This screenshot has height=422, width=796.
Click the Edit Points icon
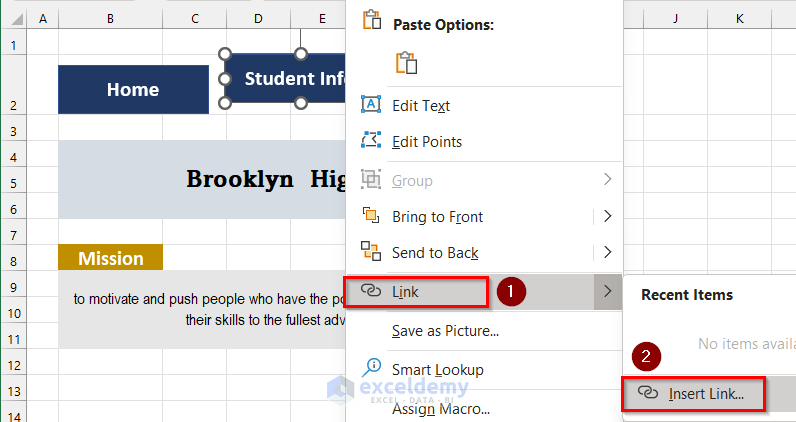371,141
